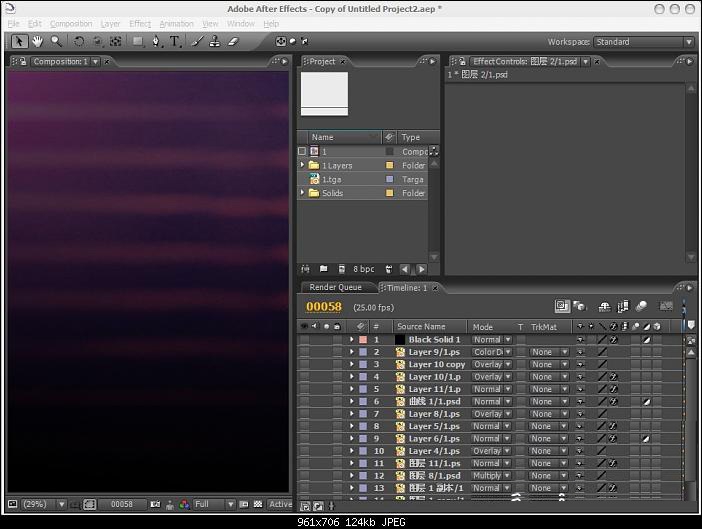
Task: Expand layer 12 properties triangle
Action: pyautogui.click(x=352, y=476)
